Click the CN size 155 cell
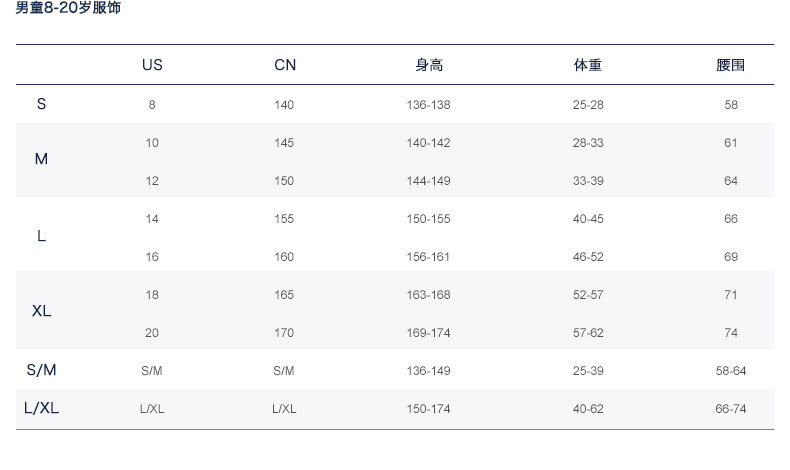Image resolution: width=790 pixels, height=470 pixels. click(x=284, y=219)
